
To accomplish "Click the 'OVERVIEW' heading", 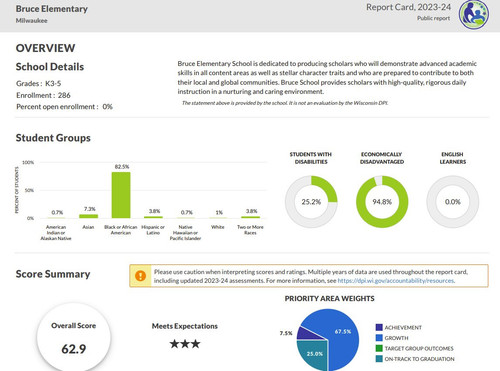I will click(45, 48).
